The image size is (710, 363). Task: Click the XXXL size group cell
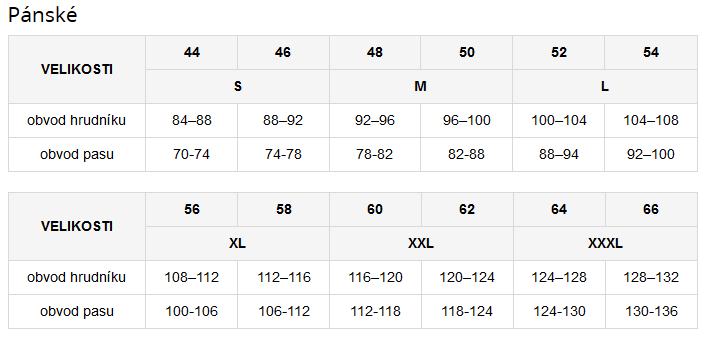click(x=605, y=244)
